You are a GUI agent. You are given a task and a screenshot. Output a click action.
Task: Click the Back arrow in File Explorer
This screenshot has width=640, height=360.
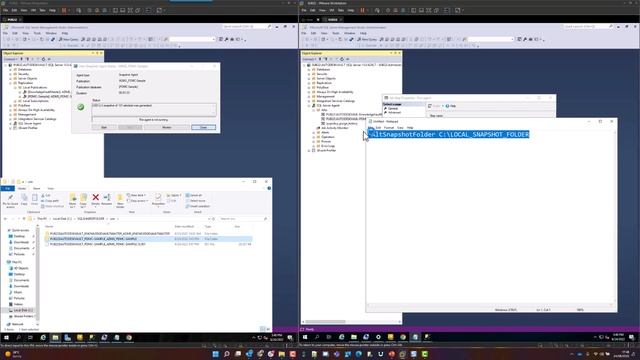(x=5, y=219)
